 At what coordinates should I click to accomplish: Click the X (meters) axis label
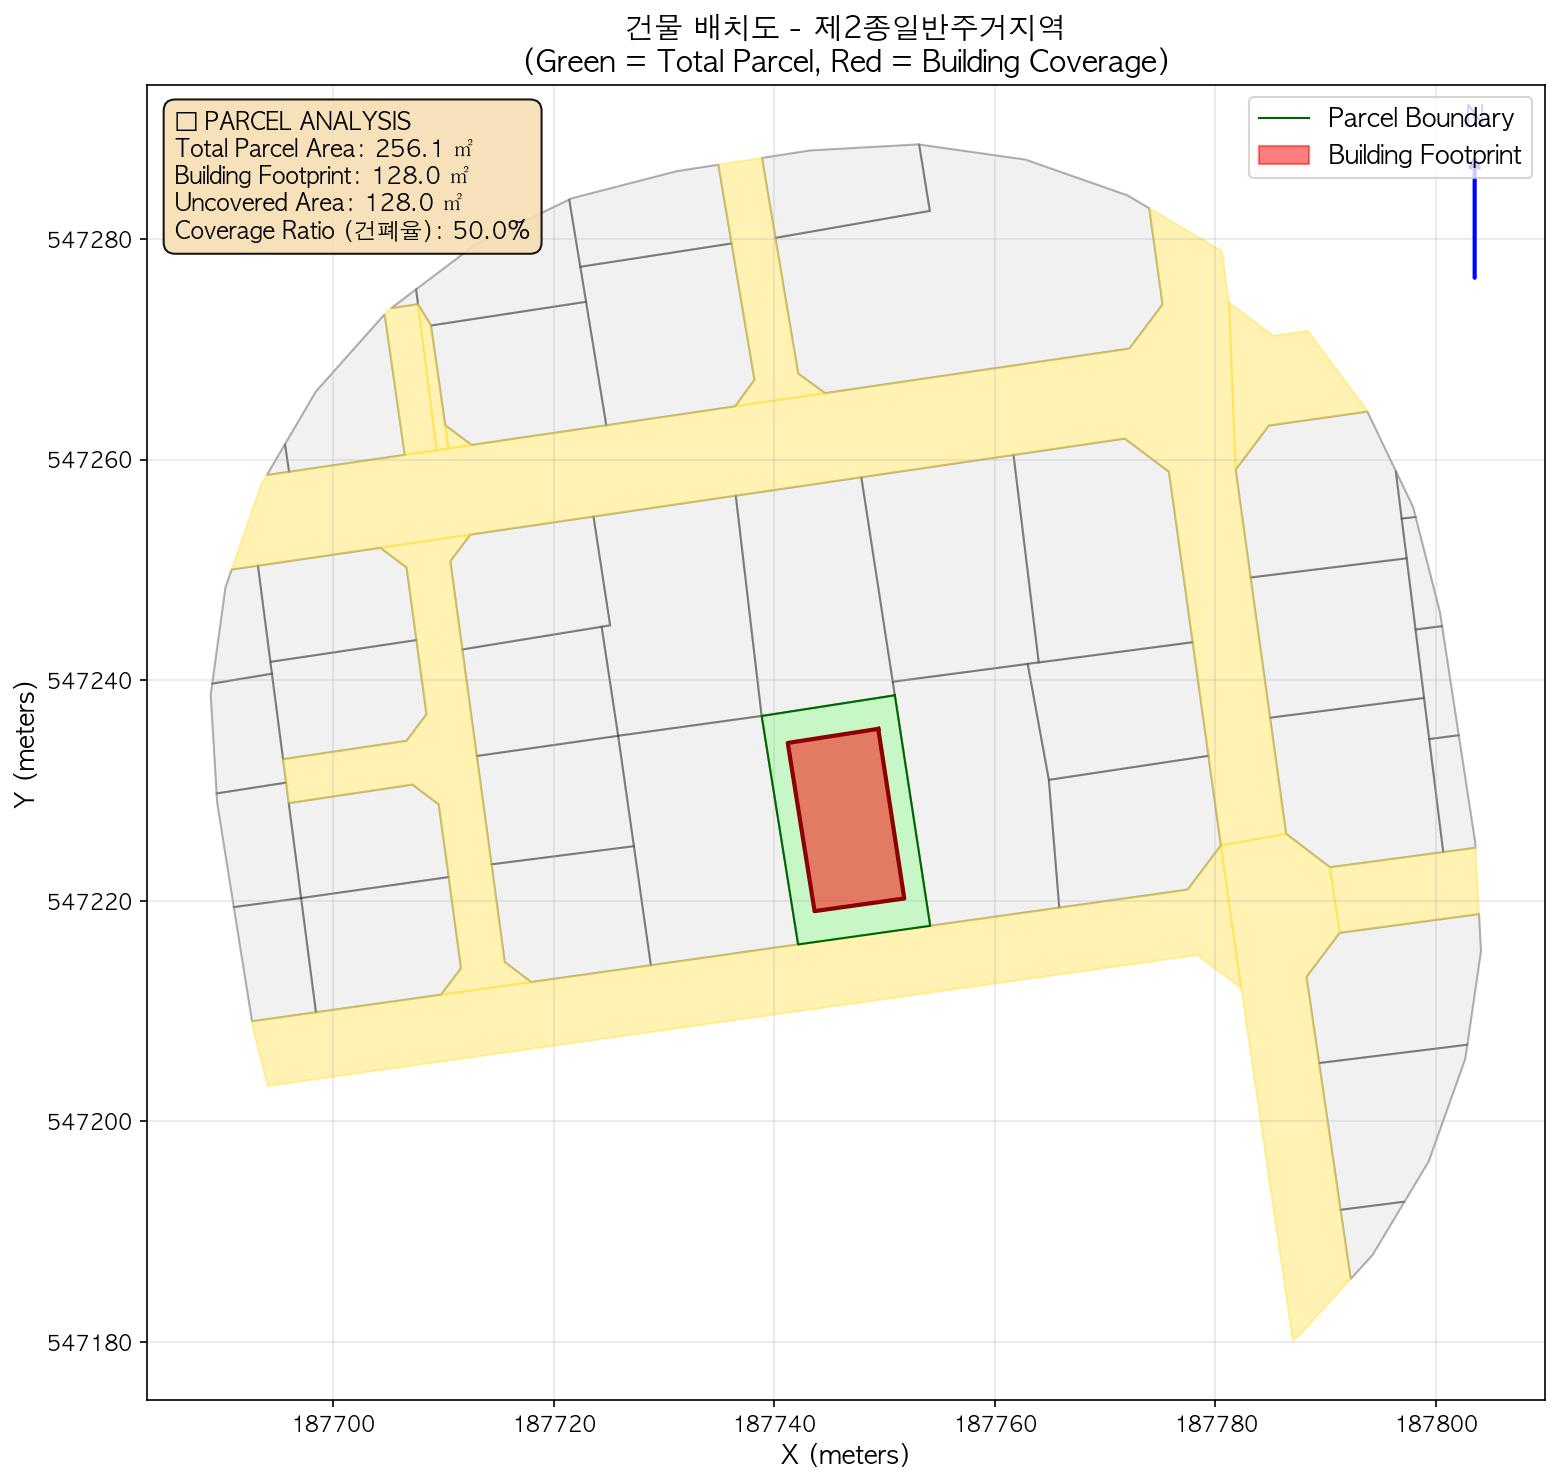845,1455
